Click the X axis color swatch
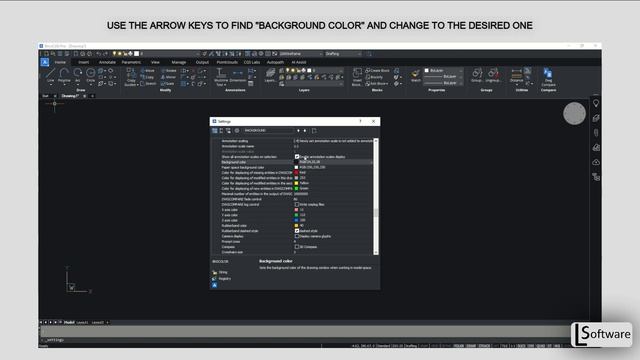Screen dimensions: 640x360 [296, 210]
